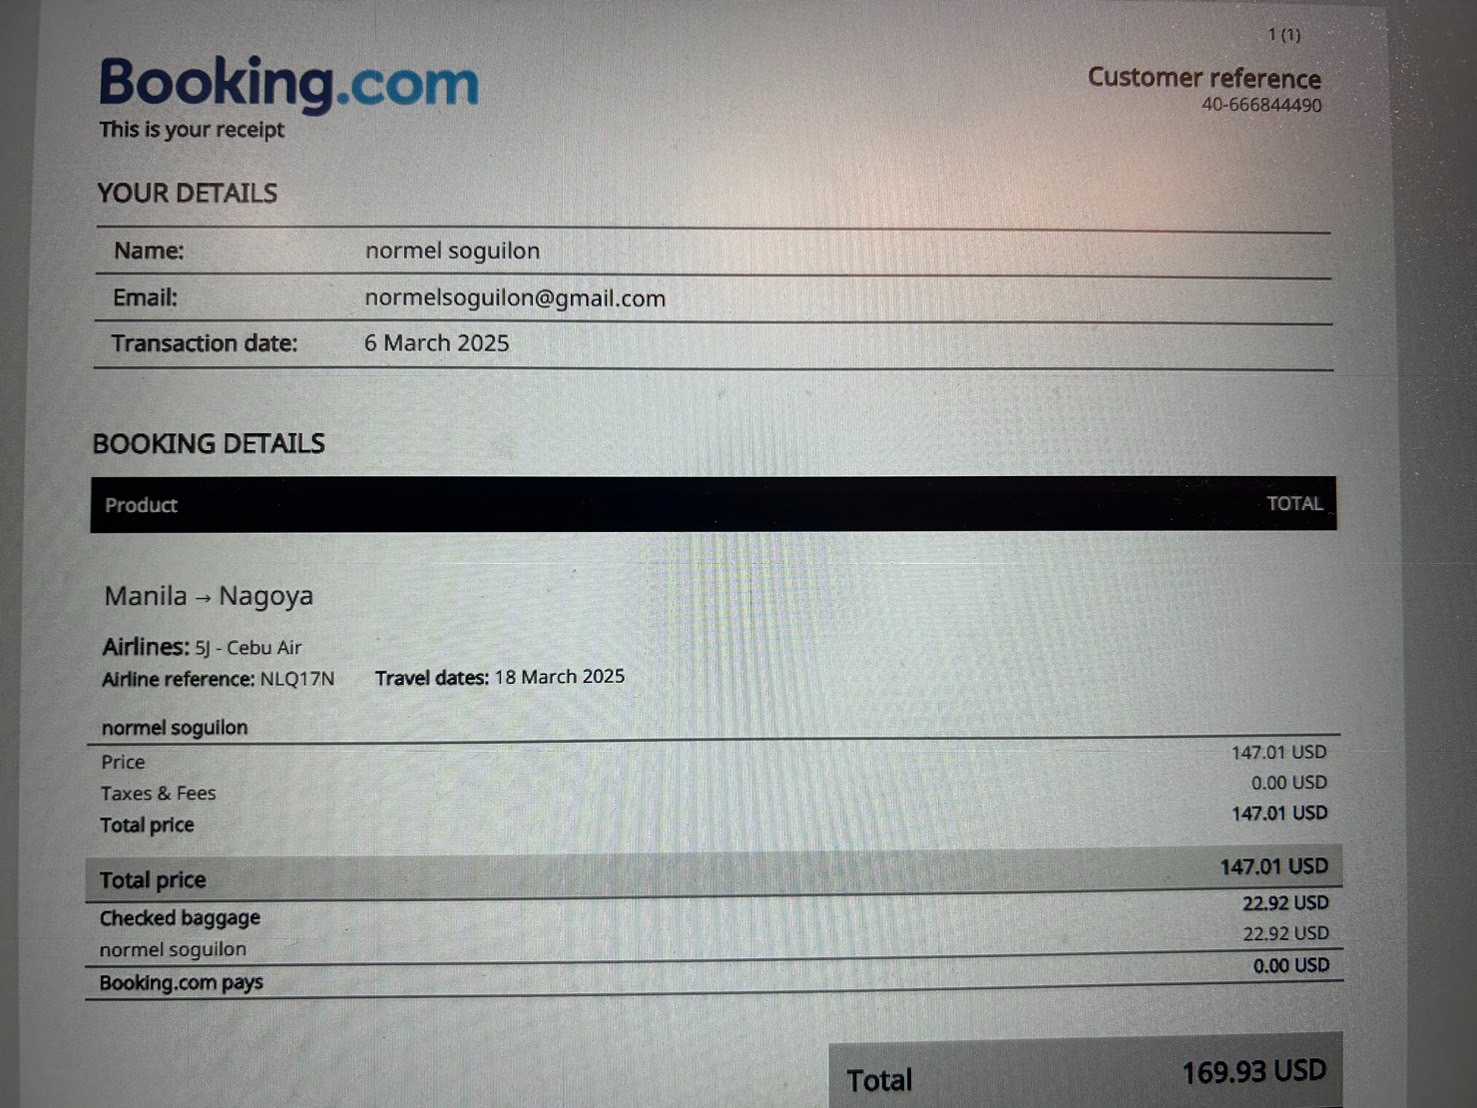Select the customer reference number 40-666844490
The image size is (1477, 1108).
pyautogui.click(x=1261, y=105)
